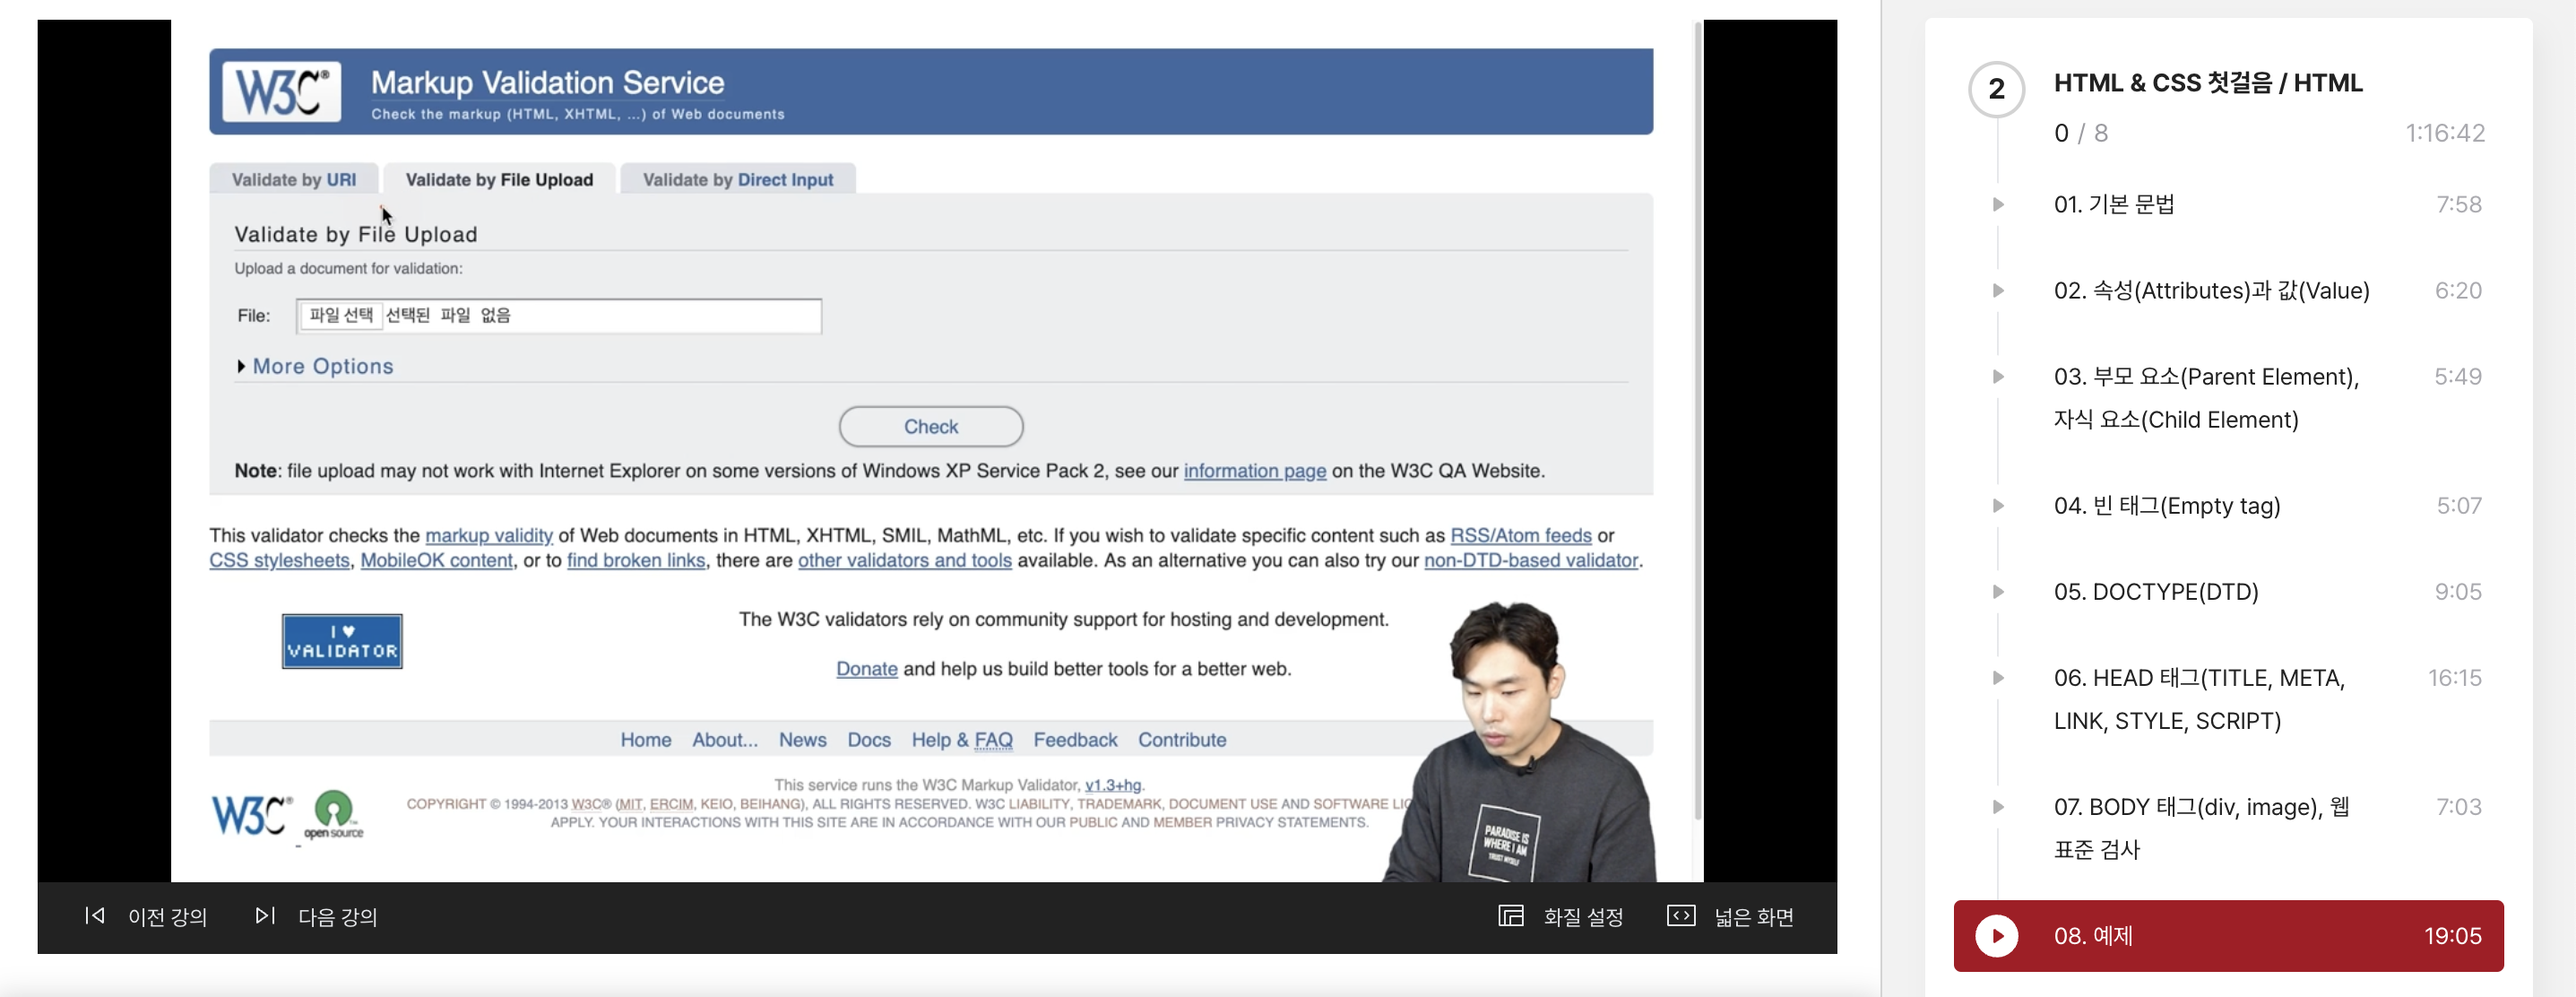Click play arrow beside 02. 속성(Attributes)

point(1998,291)
